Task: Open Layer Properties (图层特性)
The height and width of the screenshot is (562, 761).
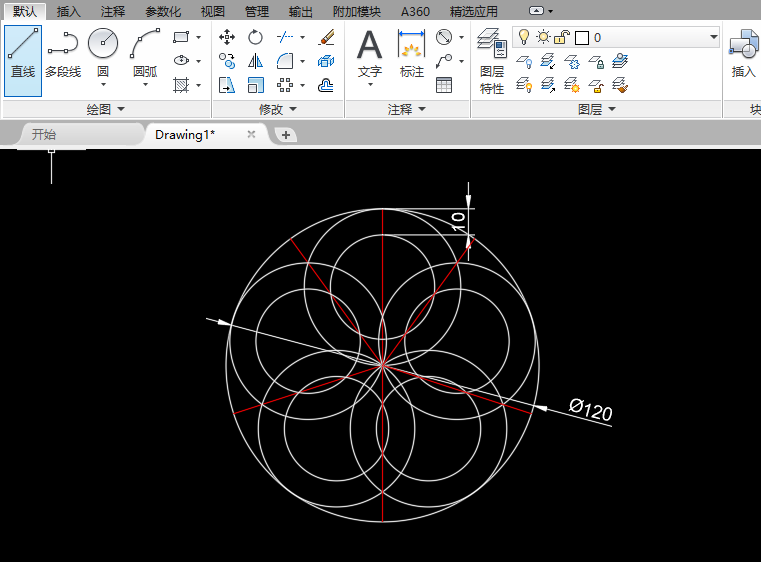Action: tap(491, 60)
